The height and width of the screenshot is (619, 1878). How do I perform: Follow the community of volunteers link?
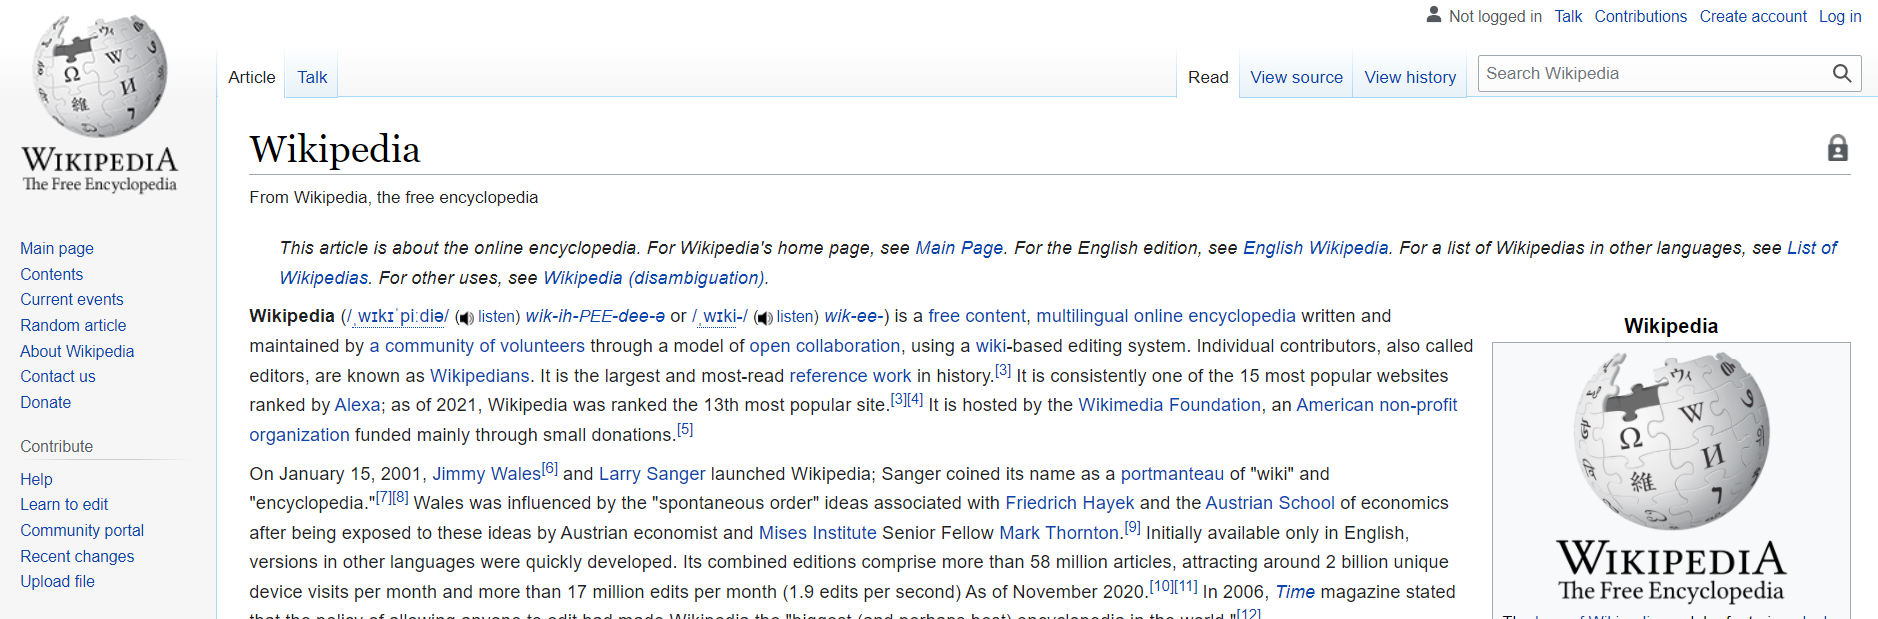click(477, 346)
